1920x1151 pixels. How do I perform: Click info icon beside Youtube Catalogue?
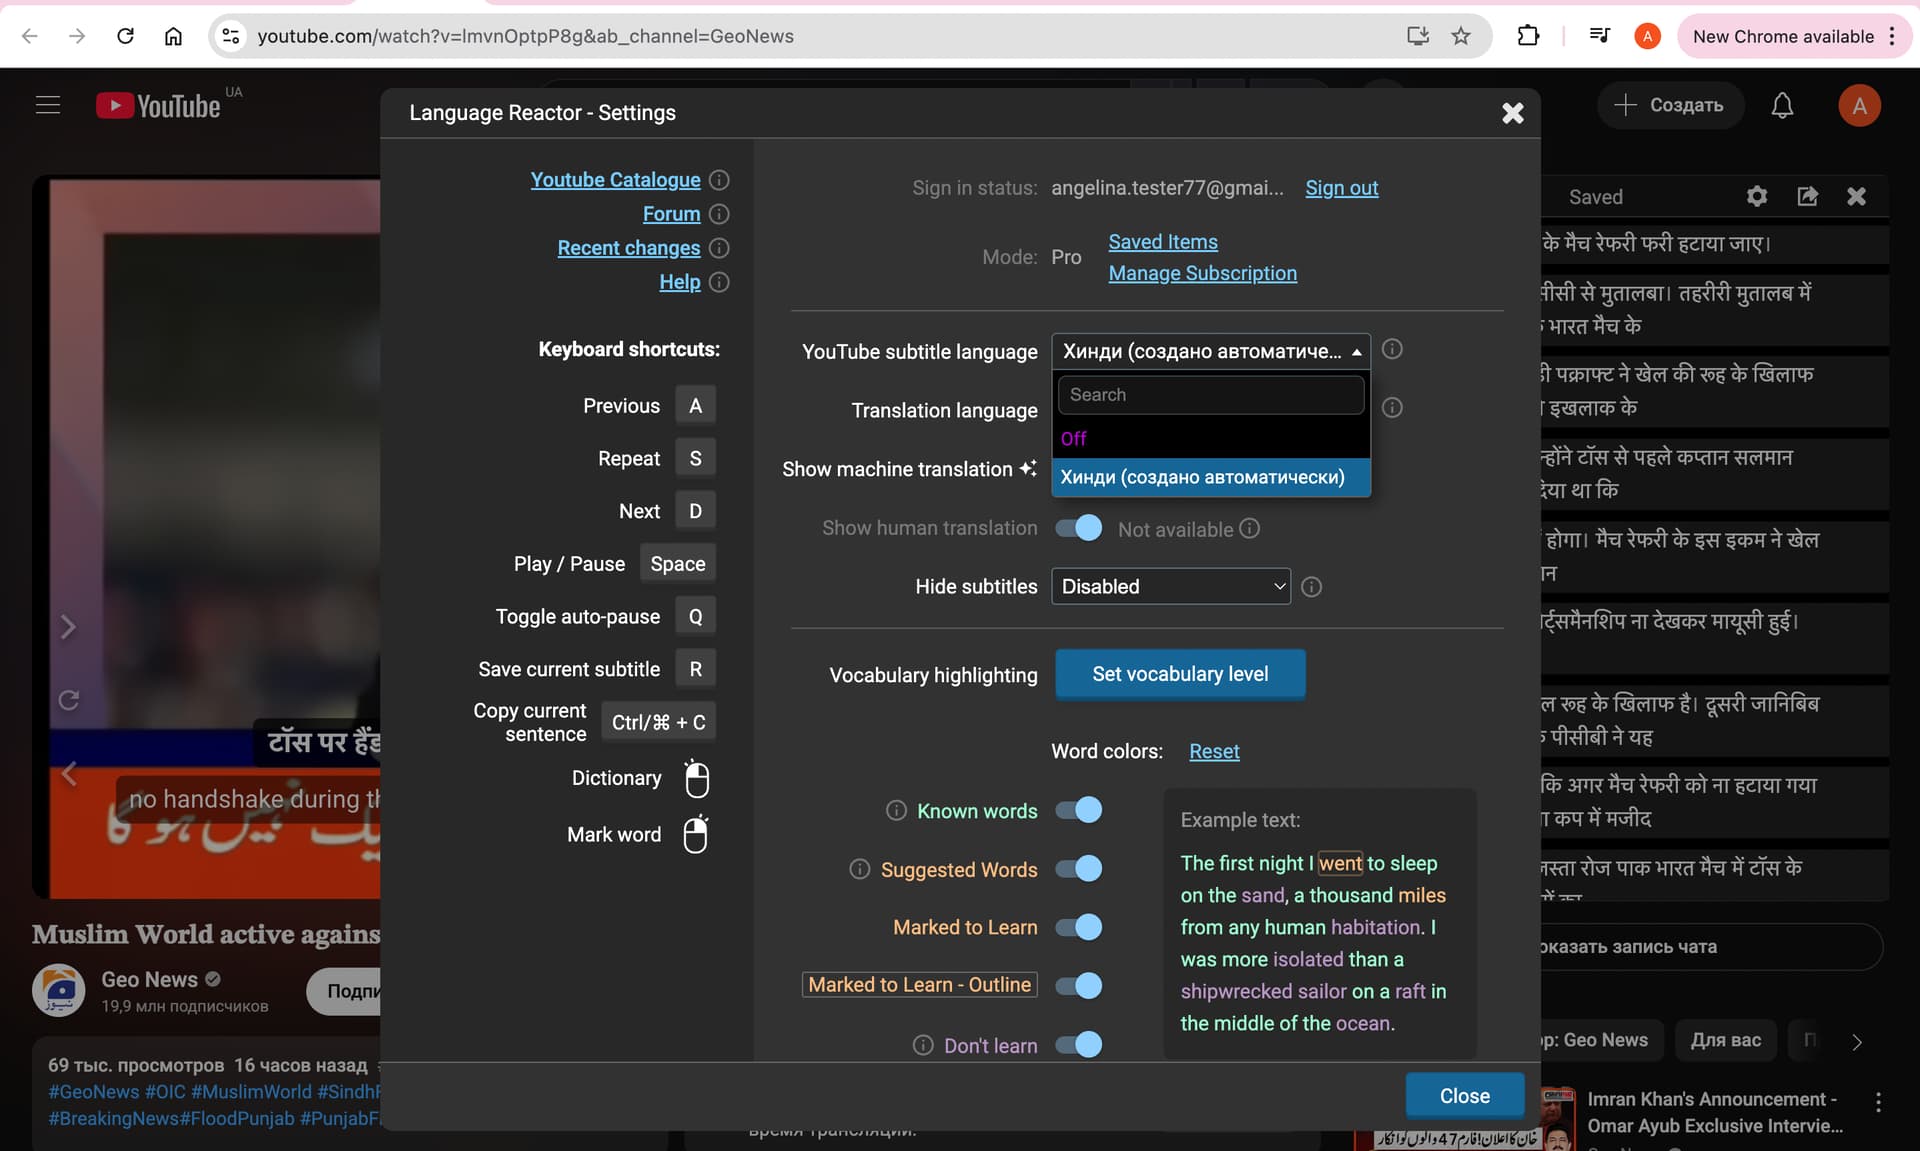(719, 180)
